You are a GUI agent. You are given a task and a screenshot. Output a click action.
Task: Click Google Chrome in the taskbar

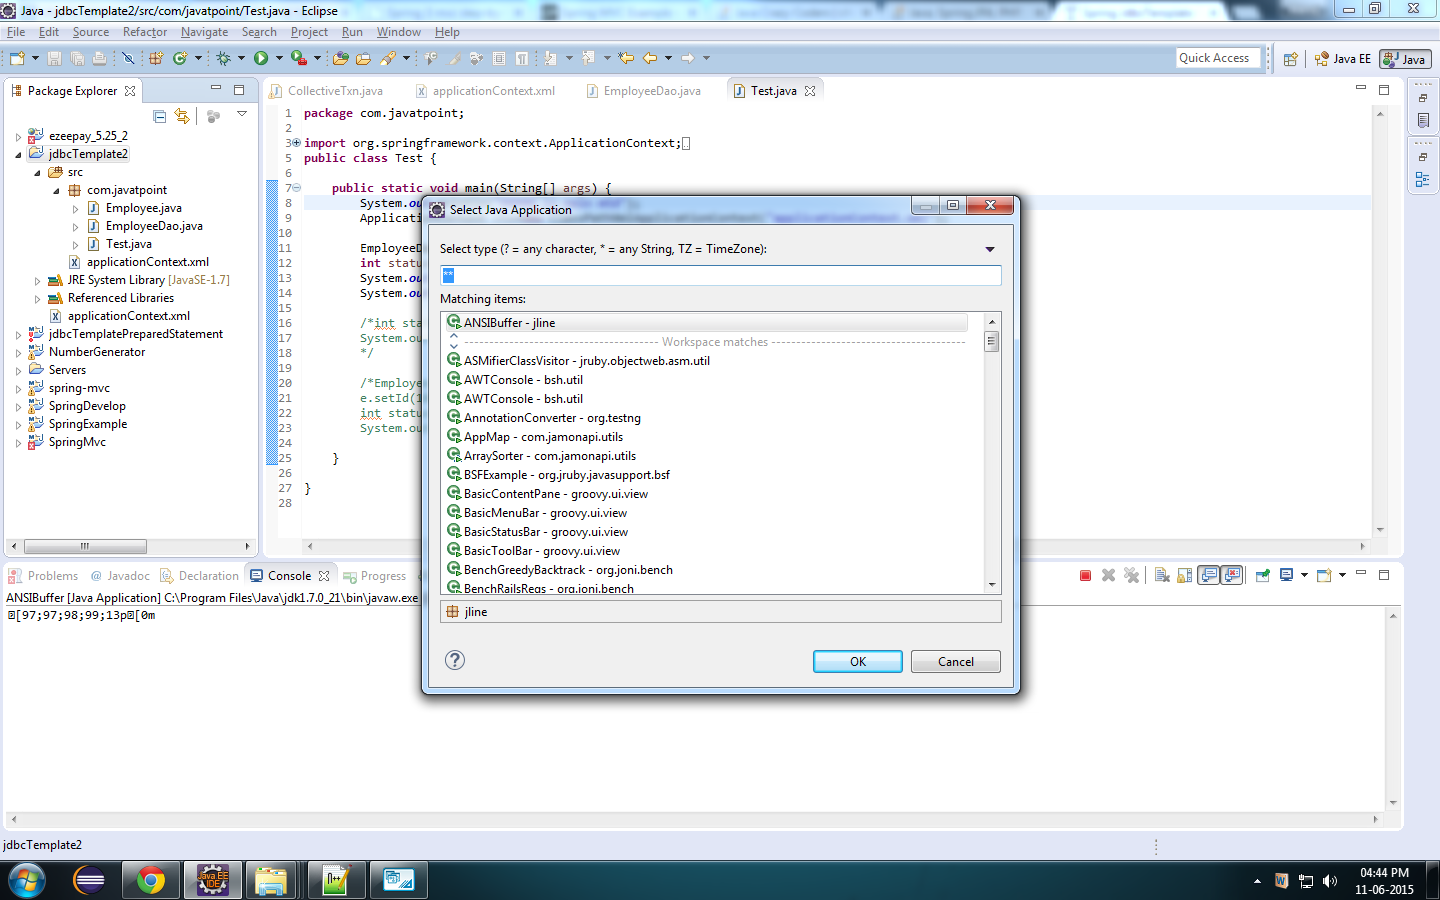pyautogui.click(x=151, y=880)
